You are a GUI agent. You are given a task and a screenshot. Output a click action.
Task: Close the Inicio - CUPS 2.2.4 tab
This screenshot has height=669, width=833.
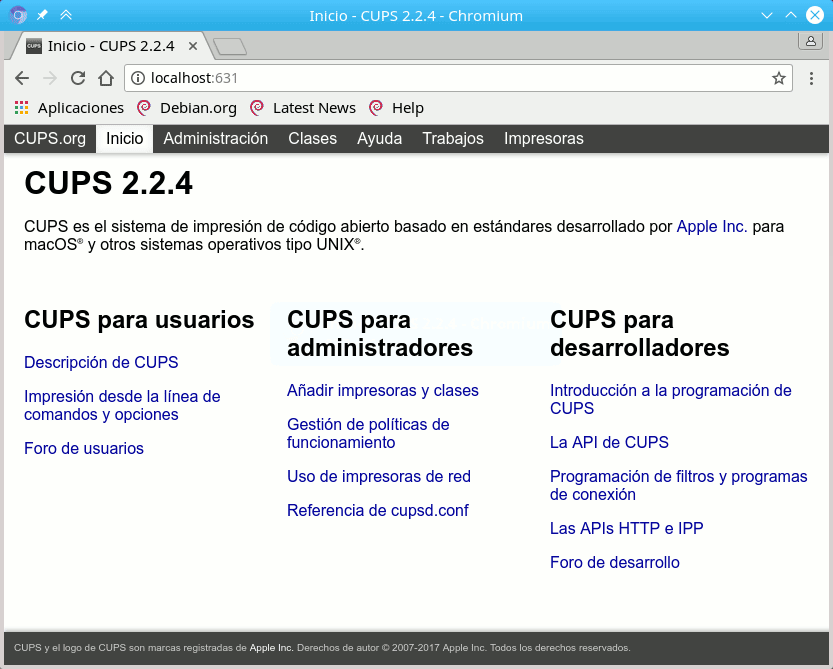(193, 46)
